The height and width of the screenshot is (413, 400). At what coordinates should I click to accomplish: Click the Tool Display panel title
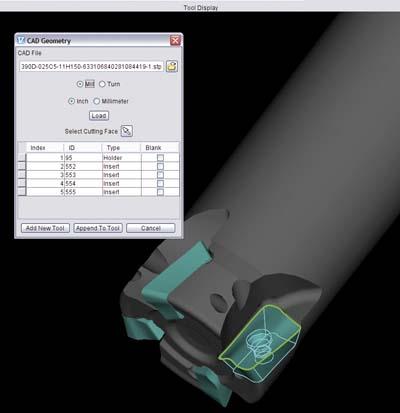click(201, 7)
